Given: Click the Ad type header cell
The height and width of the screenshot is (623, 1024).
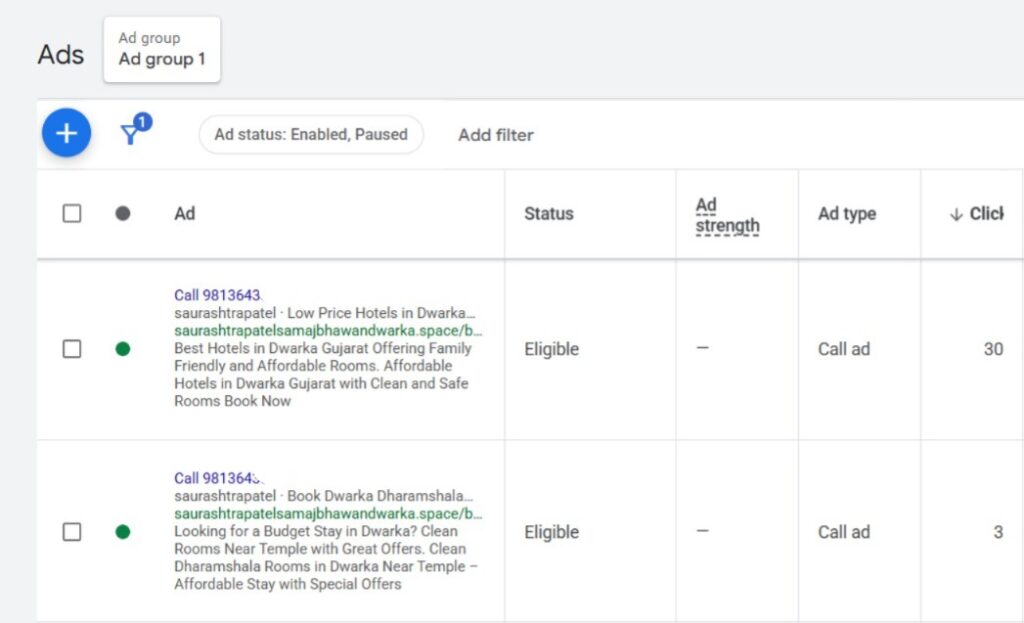Looking at the screenshot, I should pyautogui.click(x=846, y=213).
